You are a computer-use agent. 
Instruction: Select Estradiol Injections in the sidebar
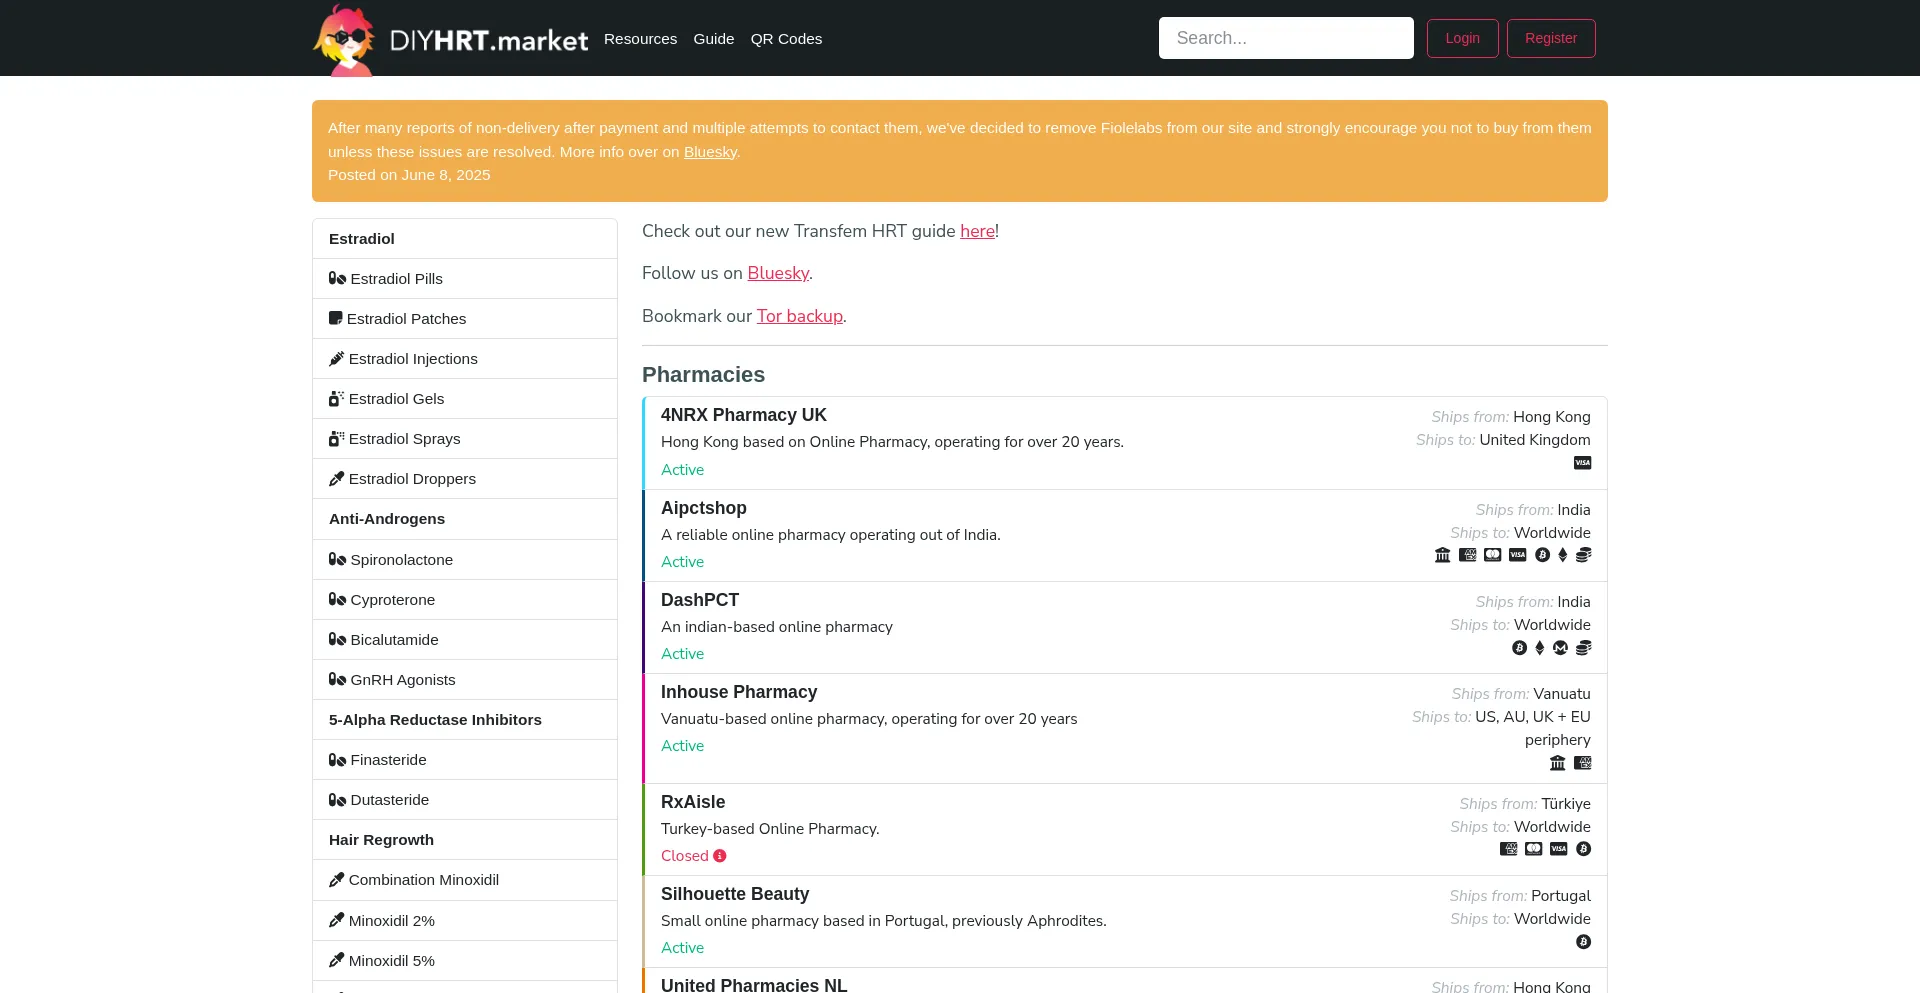tap(412, 359)
